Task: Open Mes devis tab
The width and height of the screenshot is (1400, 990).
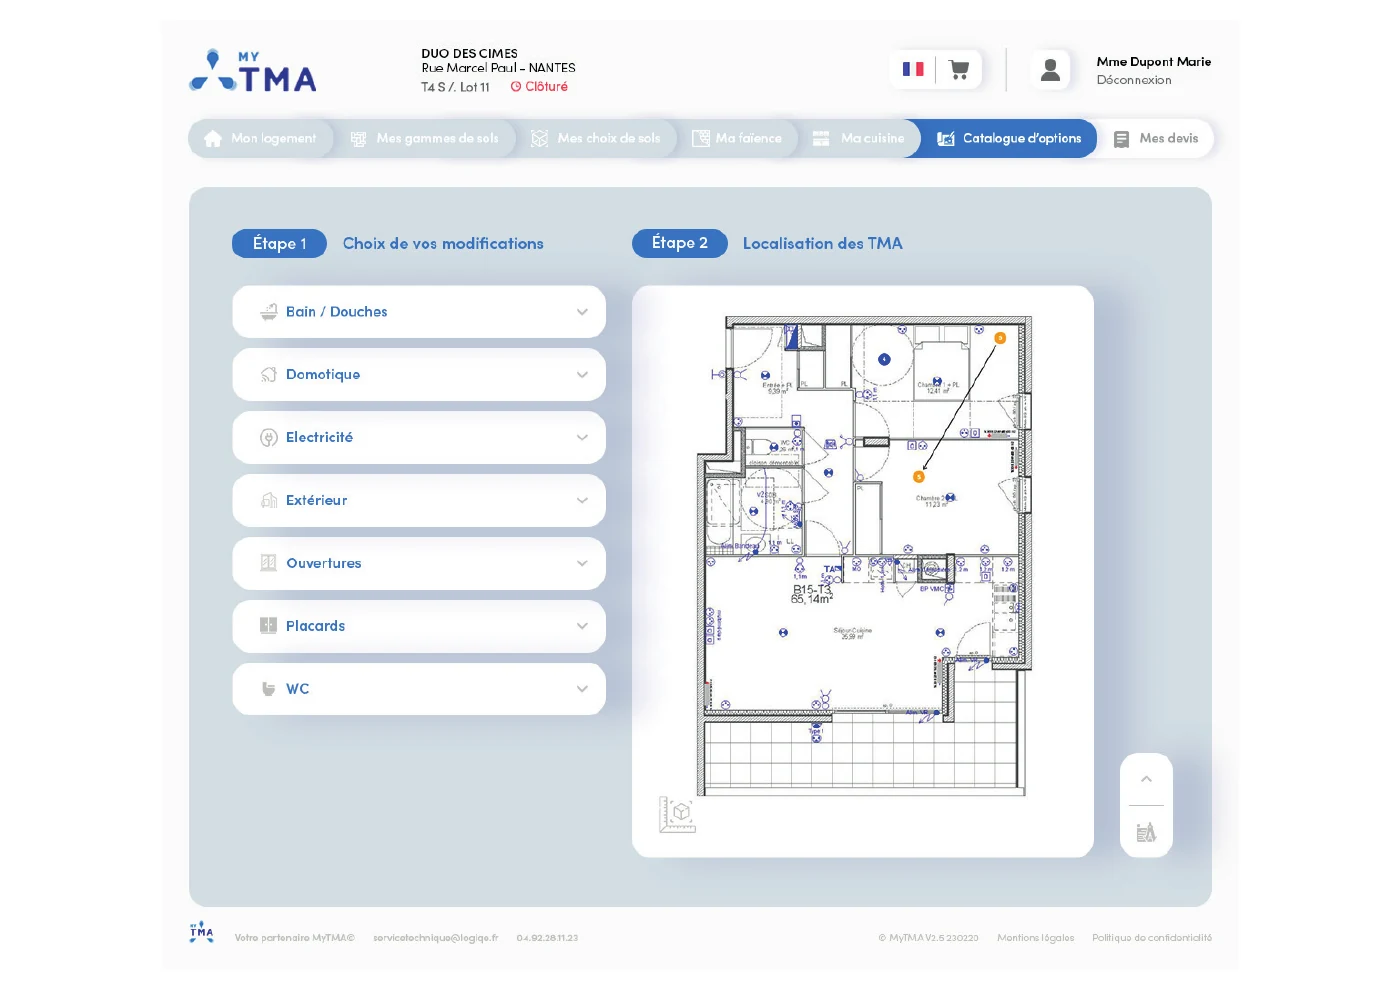Action: point(1156,139)
